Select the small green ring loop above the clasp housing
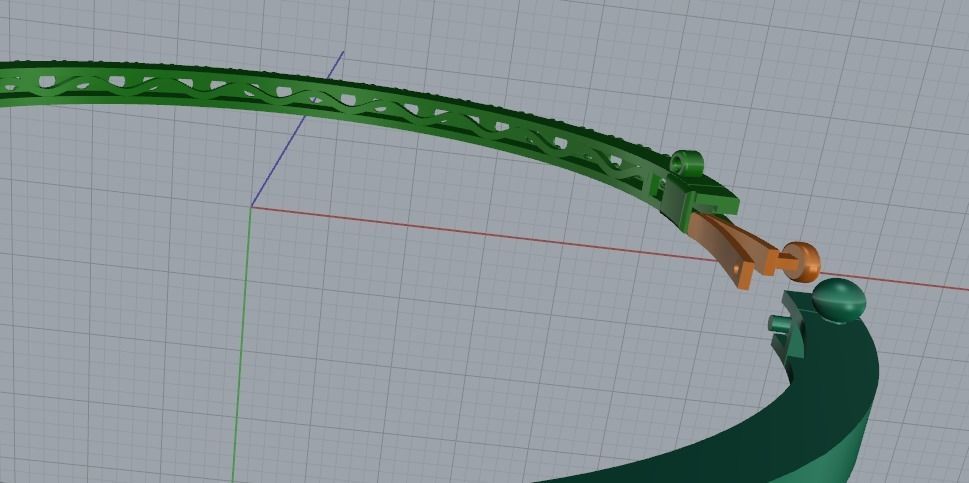The image size is (969, 483). pos(687,163)
